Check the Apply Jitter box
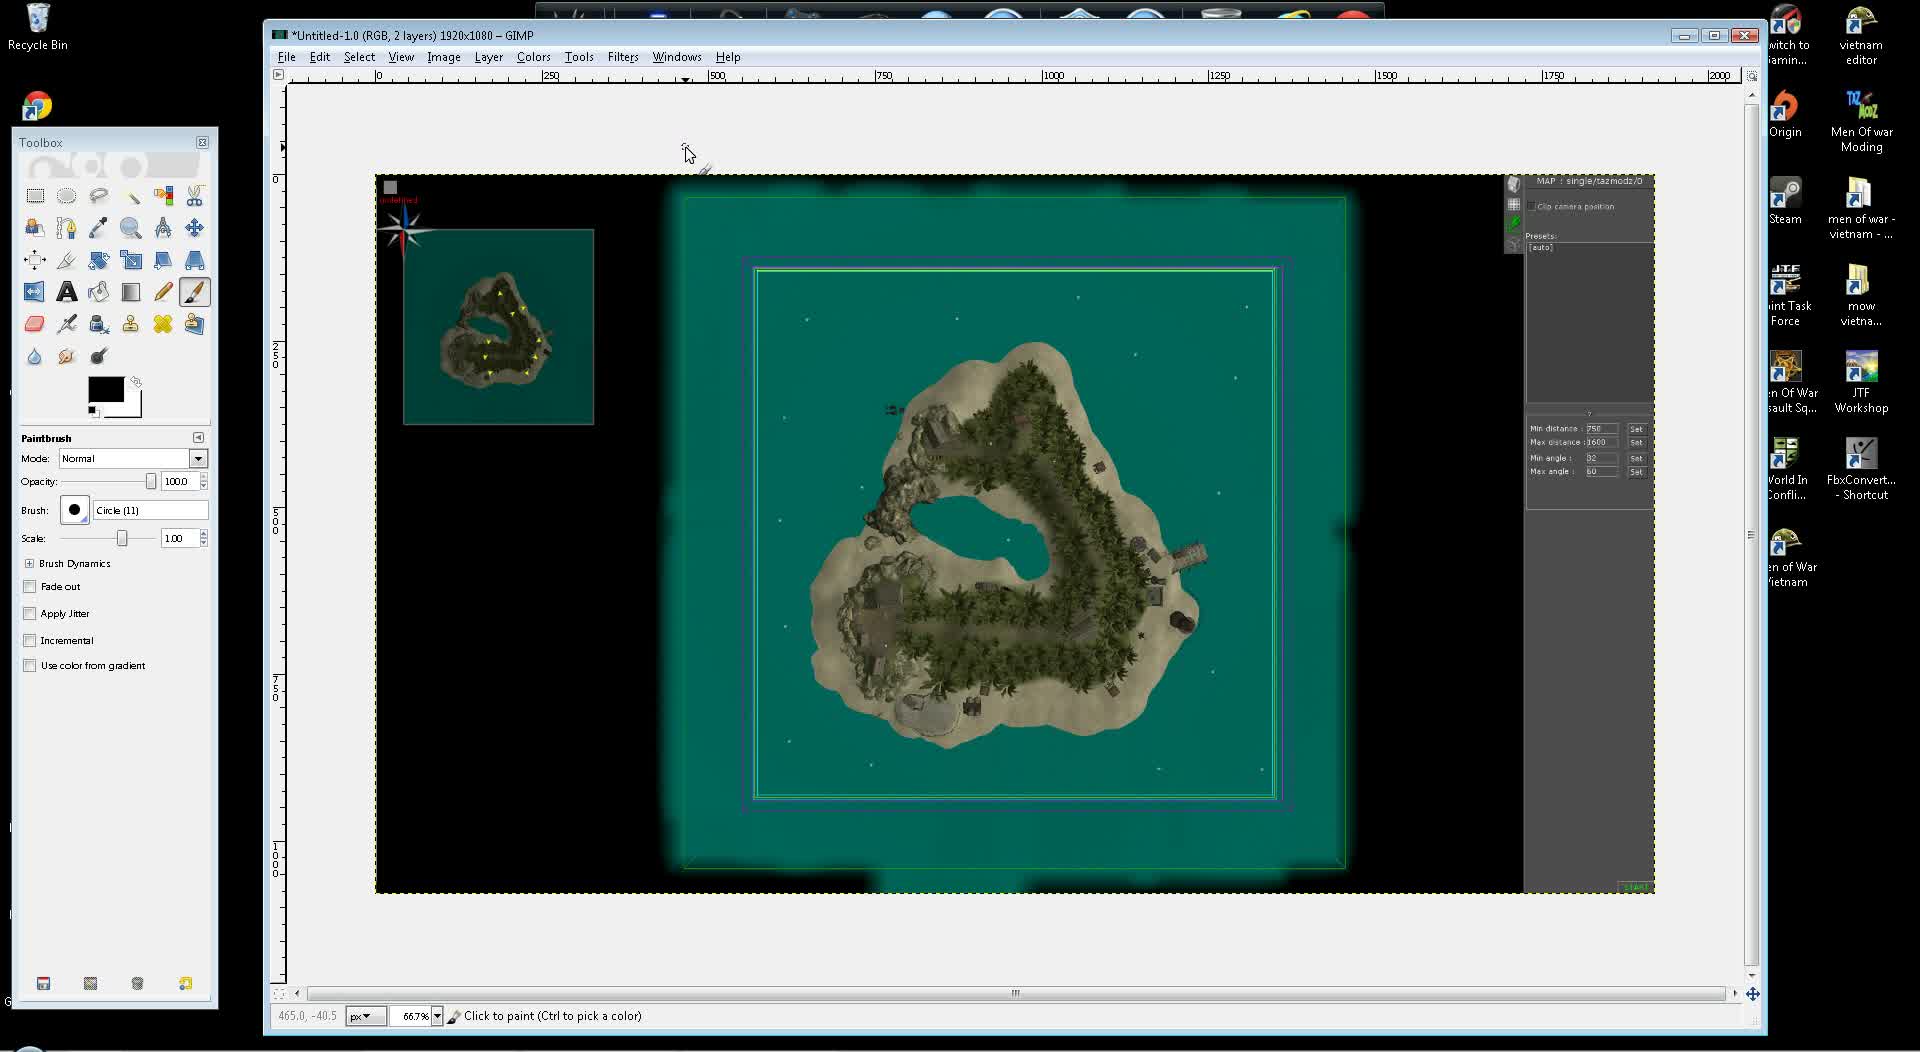This screenshot has height=1052, width=1920. tap(30, 613)
